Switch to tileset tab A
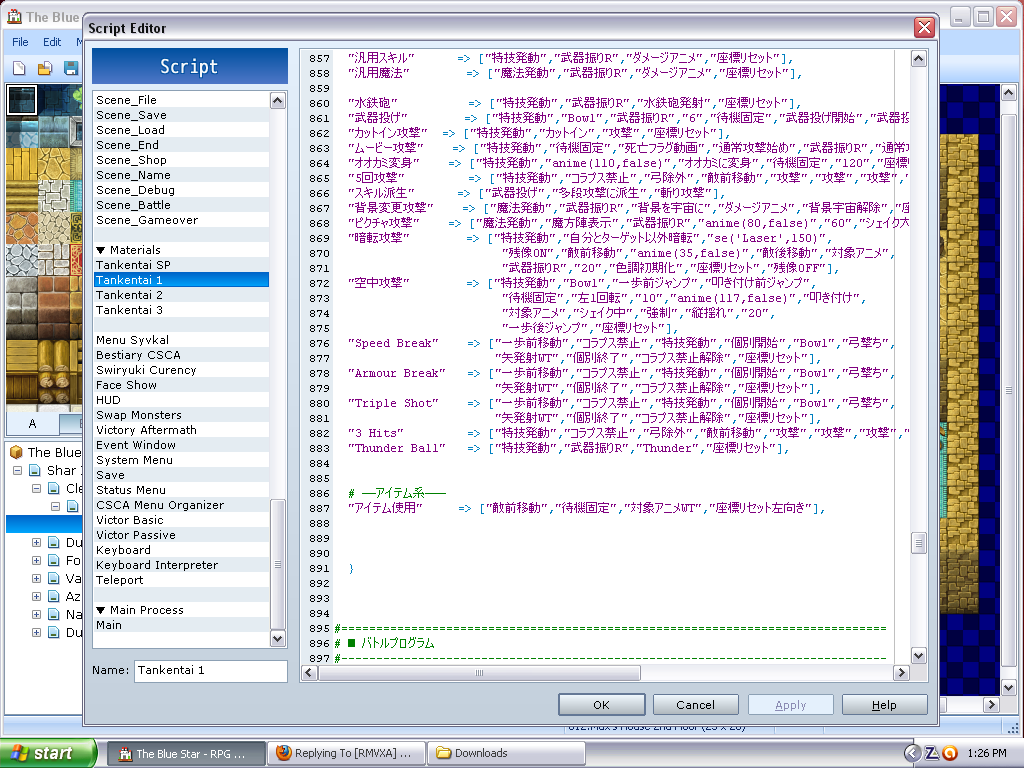Screen dimensions: 1024x768 tap(32, 423)
